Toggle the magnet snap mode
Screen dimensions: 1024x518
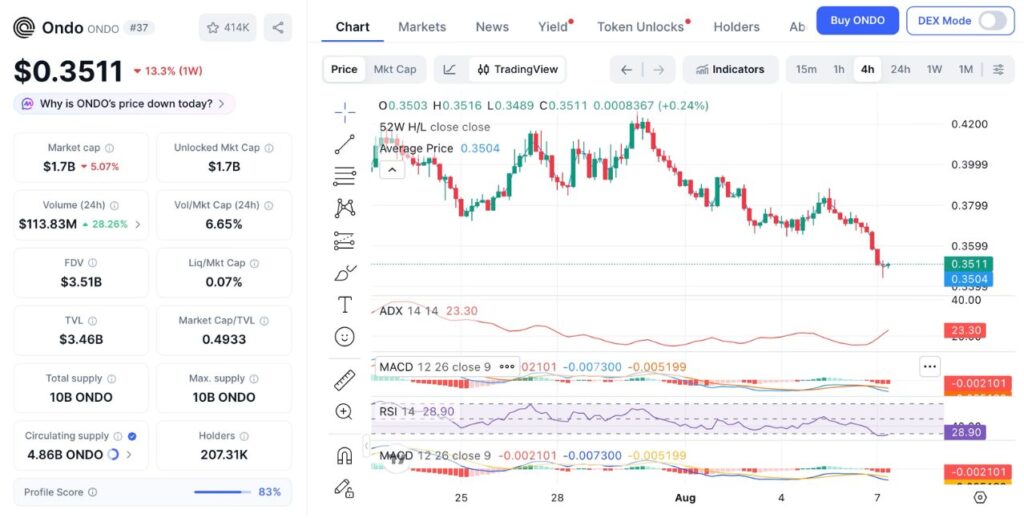[x=345, y=456]
